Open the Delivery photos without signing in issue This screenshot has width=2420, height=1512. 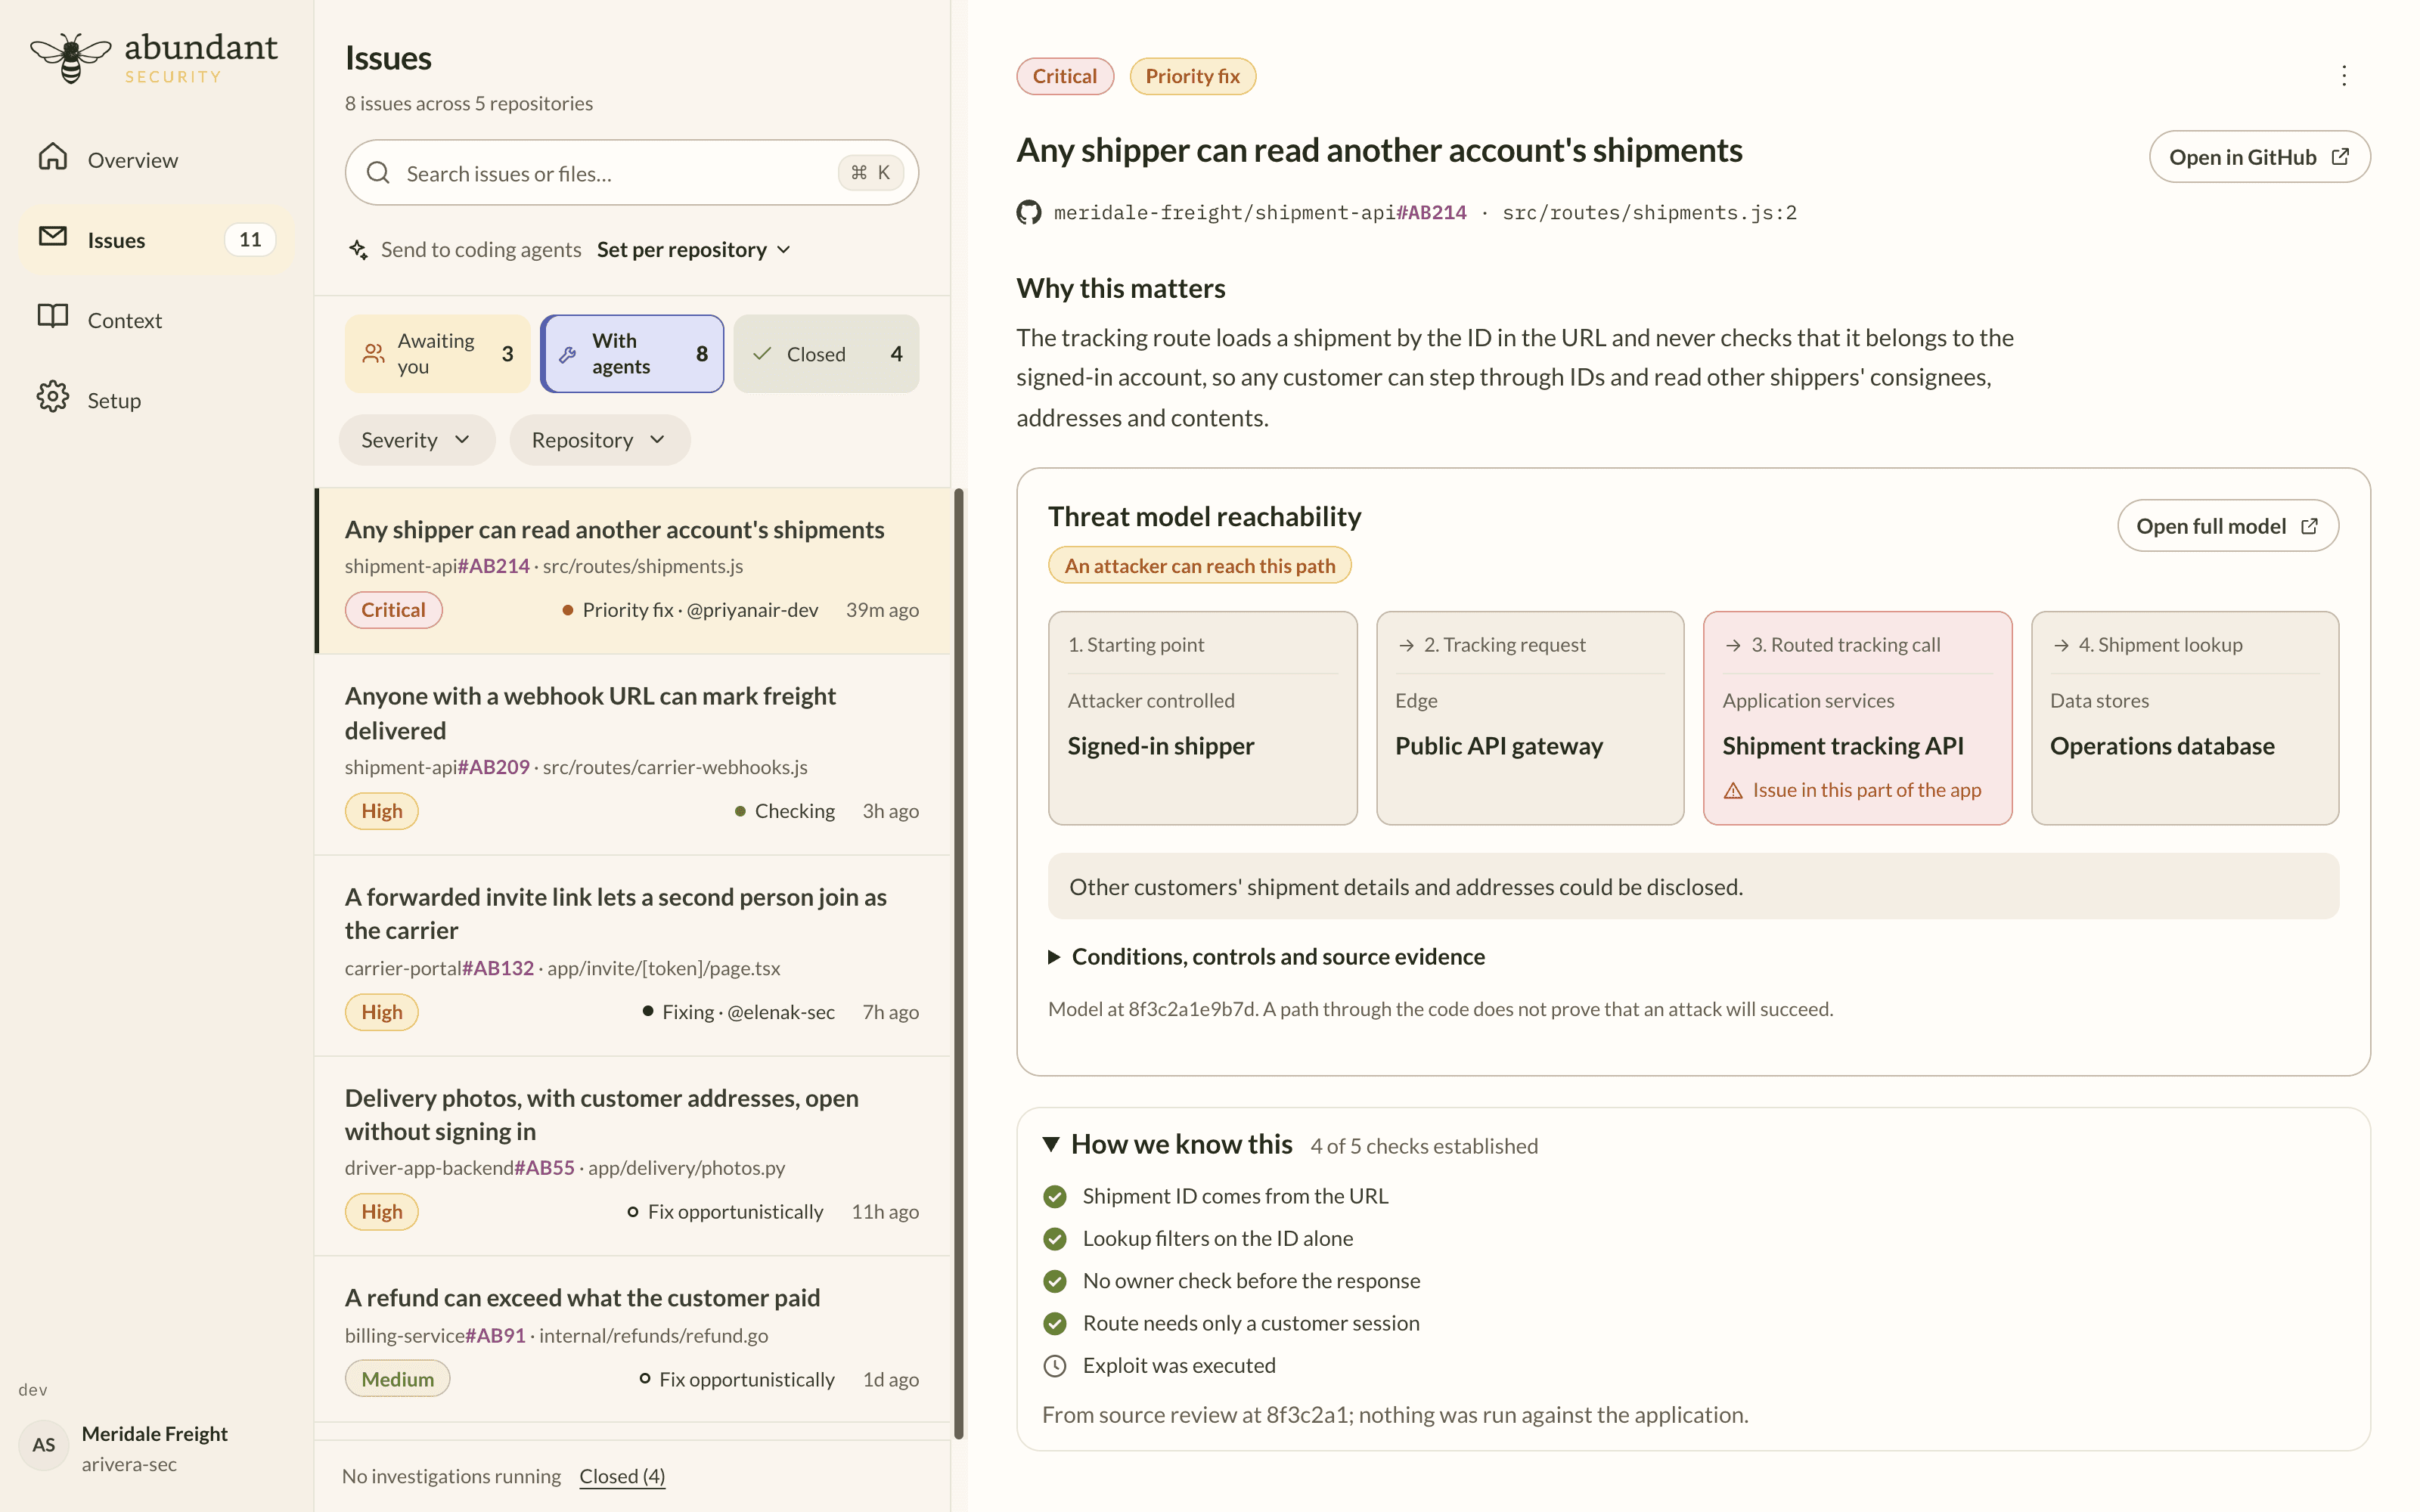[632, 1156]
